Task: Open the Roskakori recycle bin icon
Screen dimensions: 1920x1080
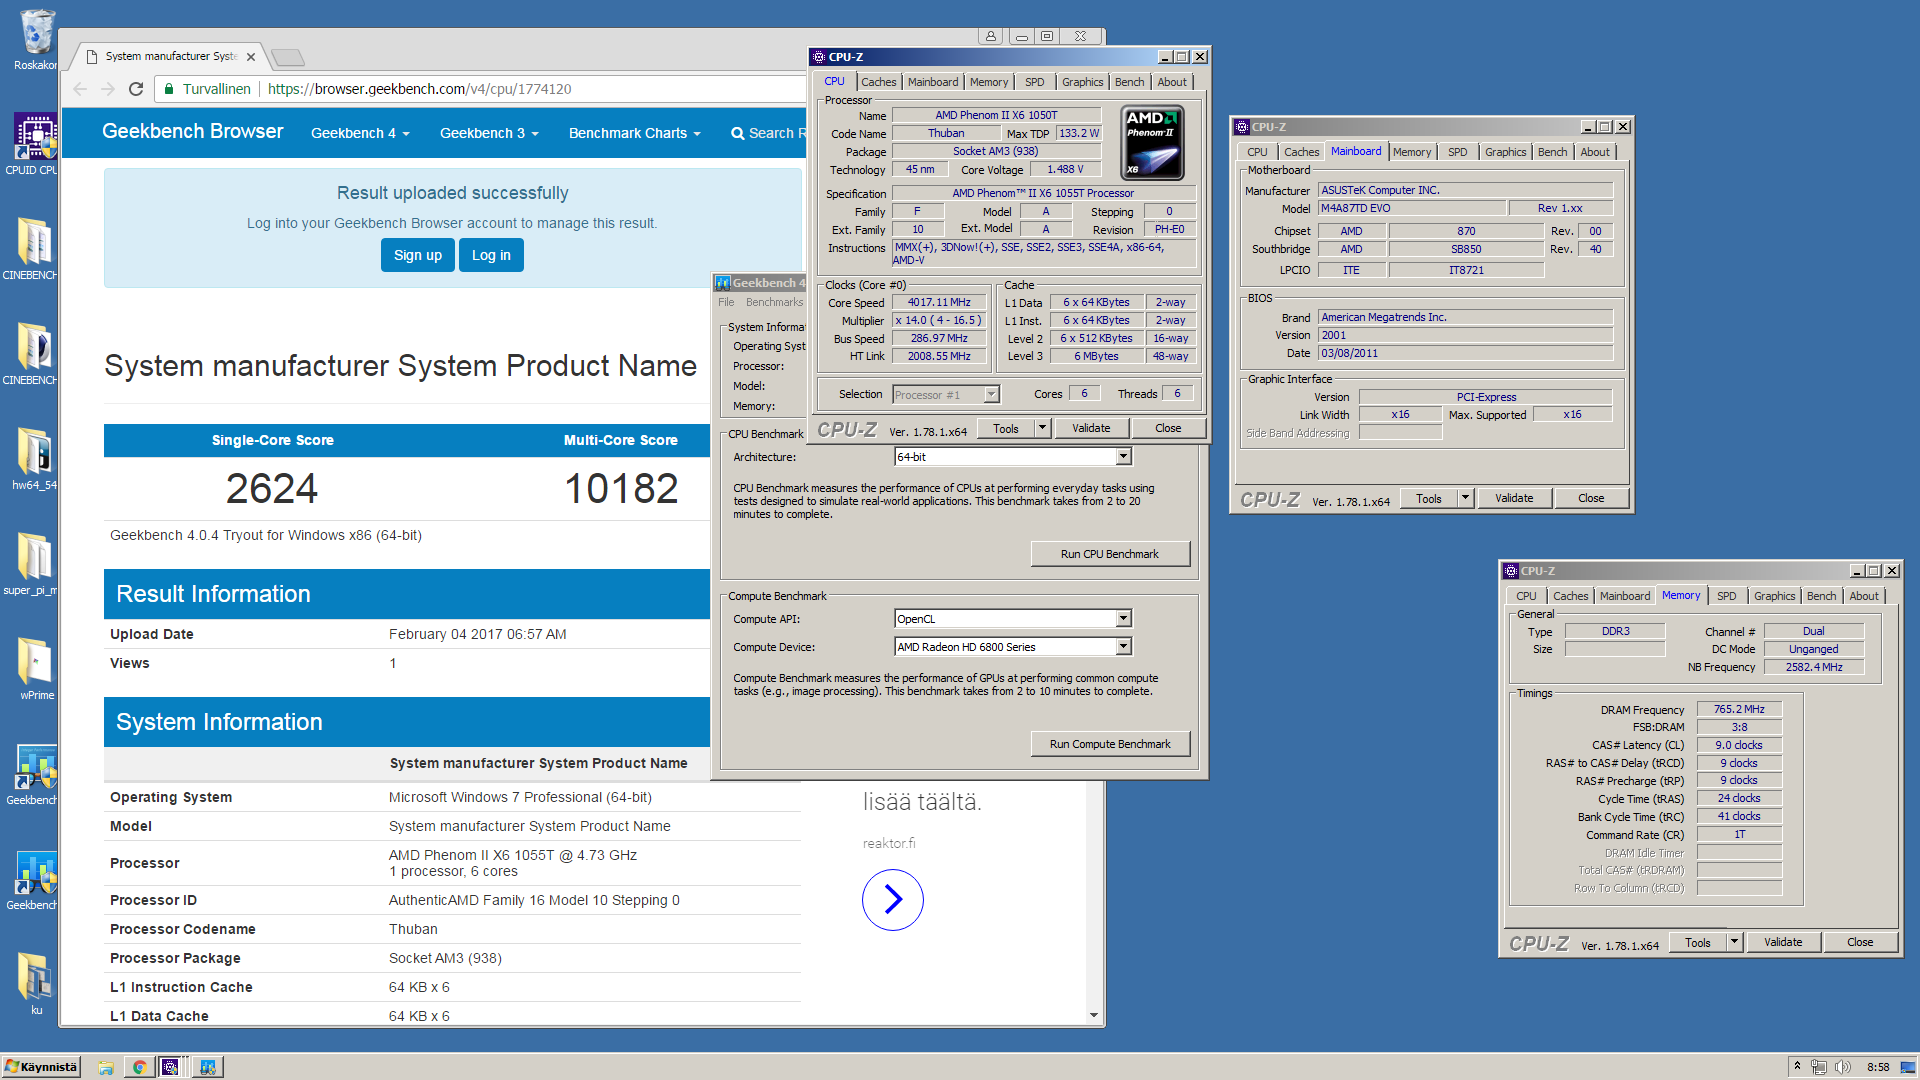Action: pyautogui.click(x=36, y=40)
